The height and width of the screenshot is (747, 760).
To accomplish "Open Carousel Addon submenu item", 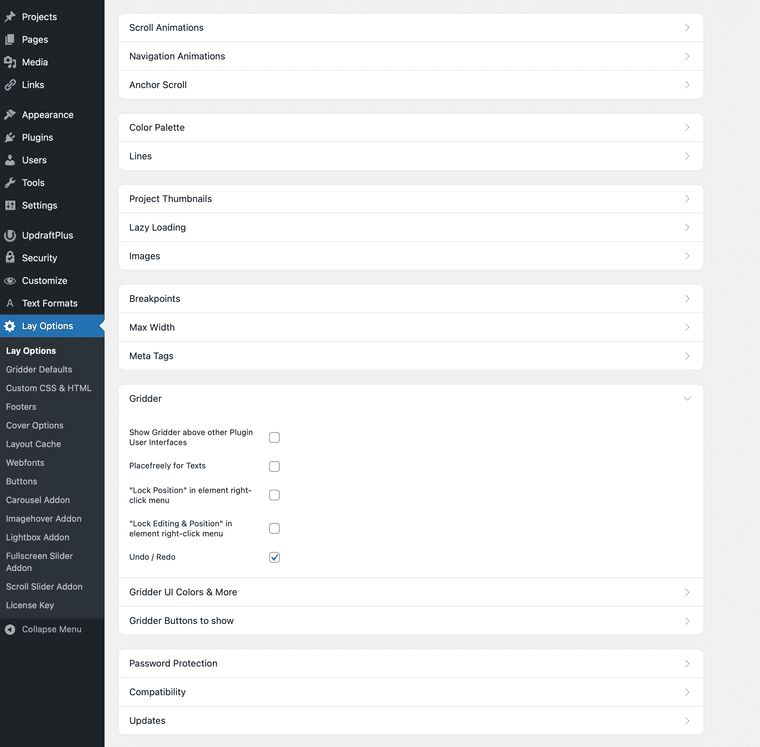I will [x=38, y=500].
